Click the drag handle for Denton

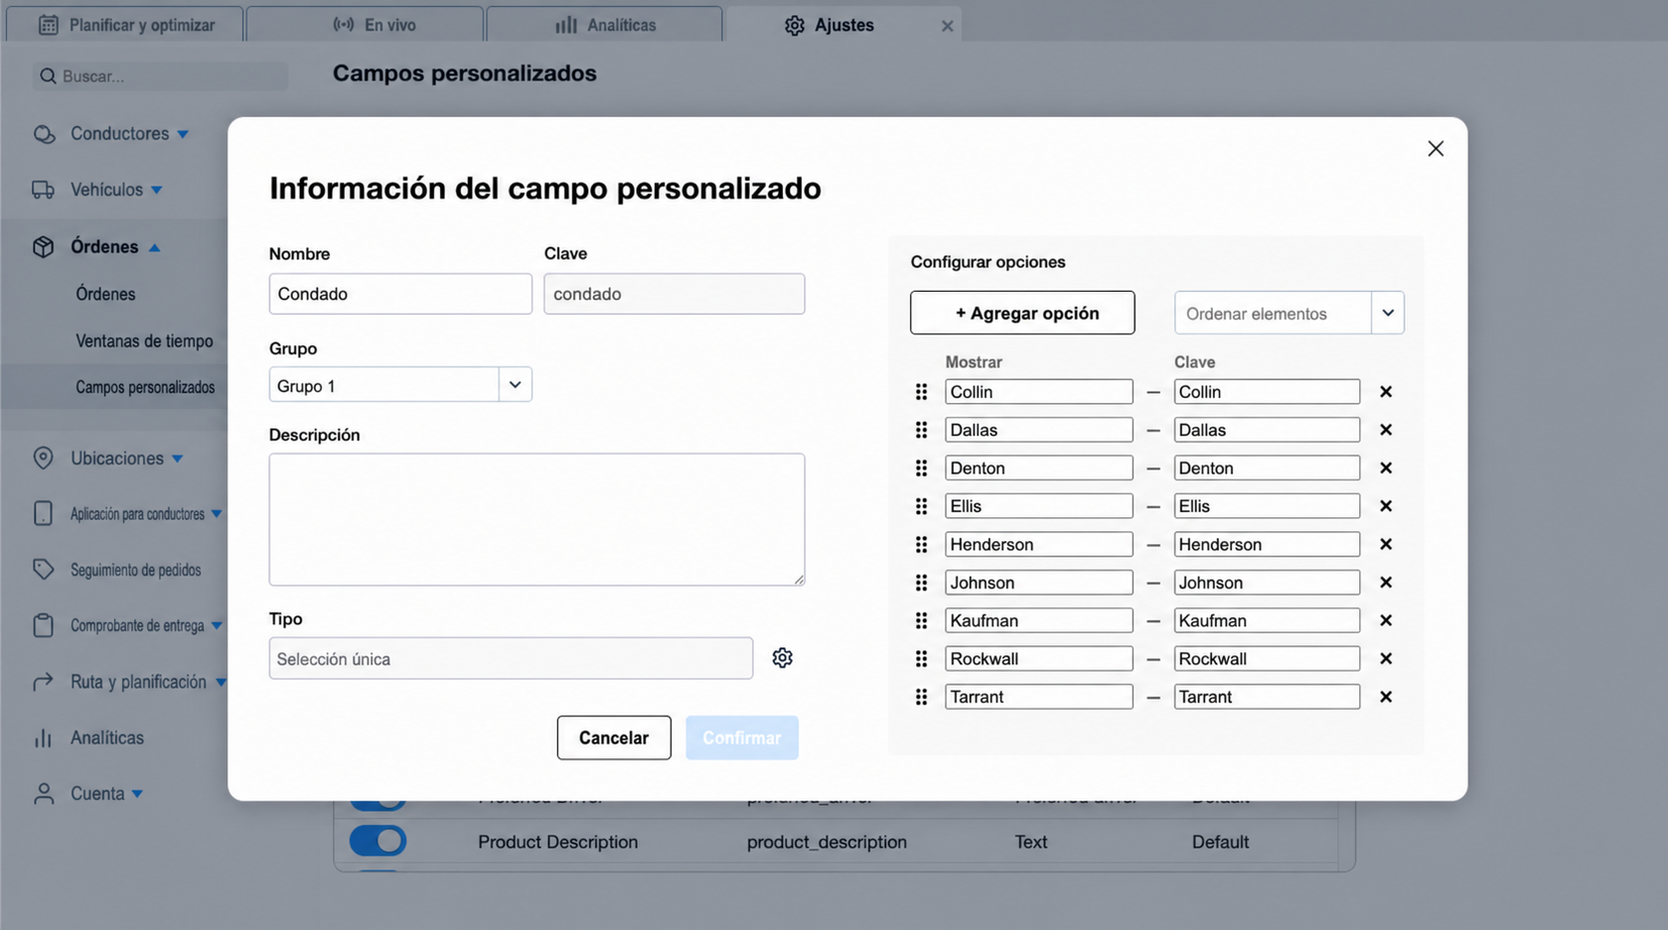pyautogui.click(x=921, y=468)
